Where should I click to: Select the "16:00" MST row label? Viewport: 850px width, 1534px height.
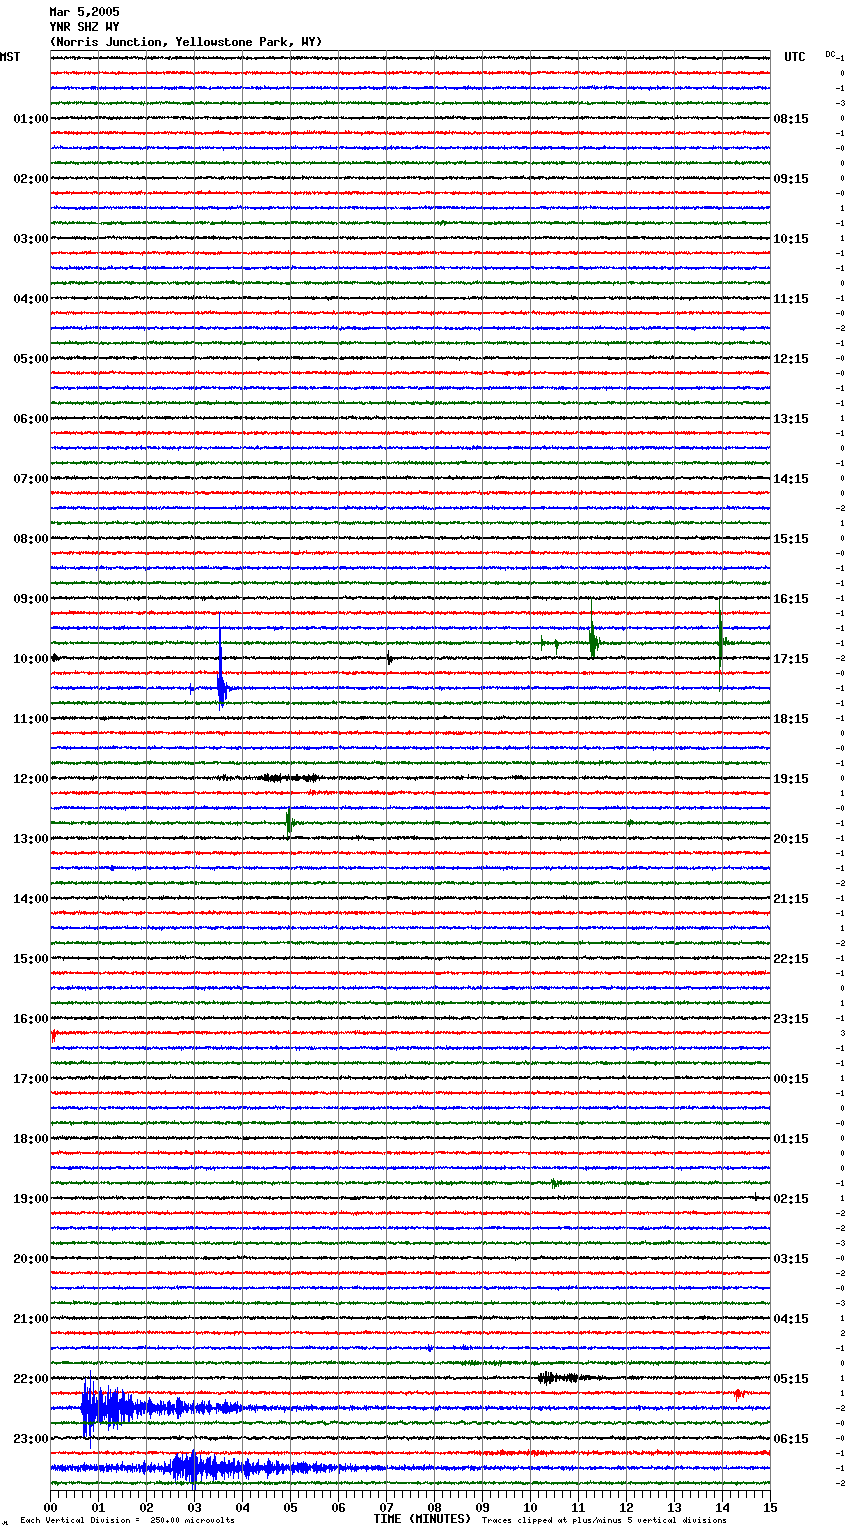click(31, 1019)
